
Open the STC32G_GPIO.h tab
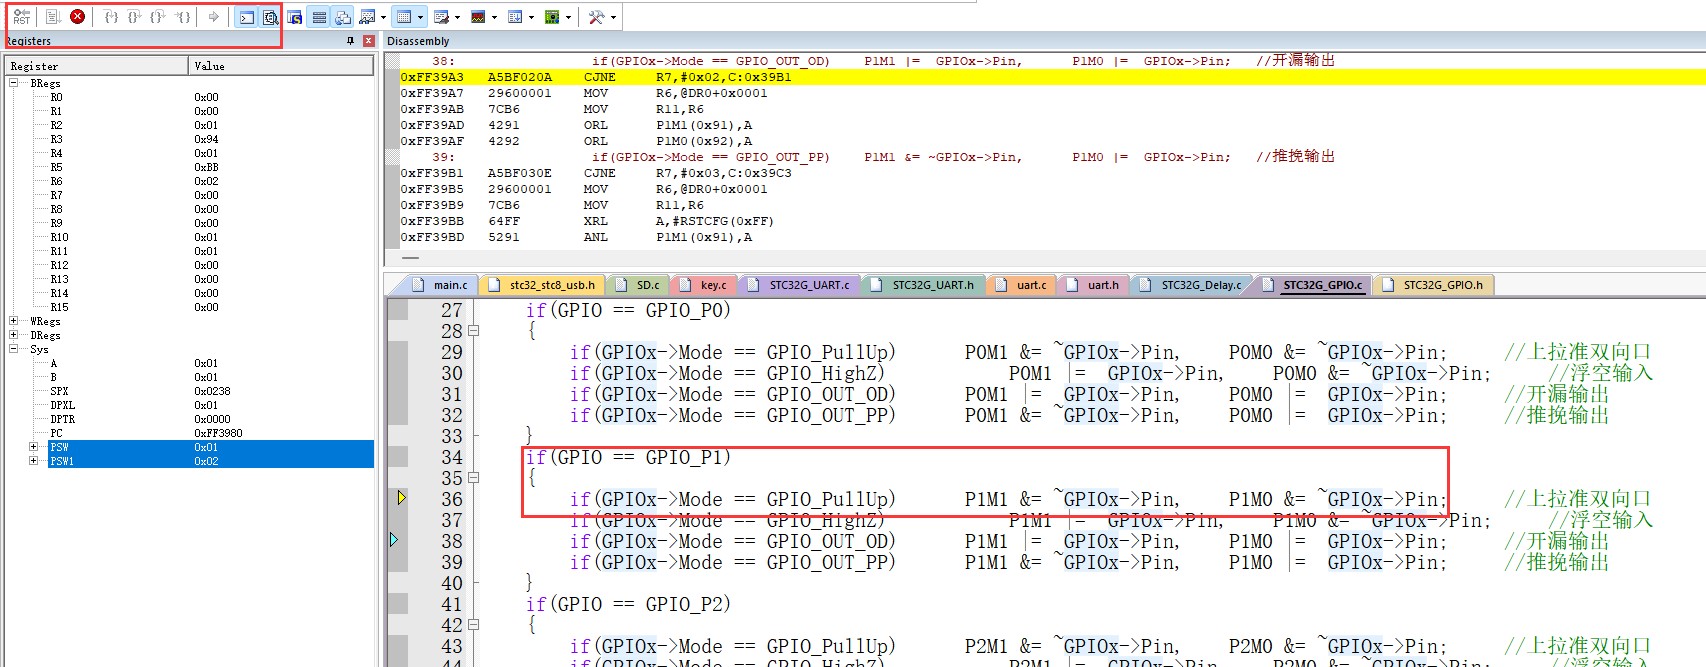pos(1433,285)
